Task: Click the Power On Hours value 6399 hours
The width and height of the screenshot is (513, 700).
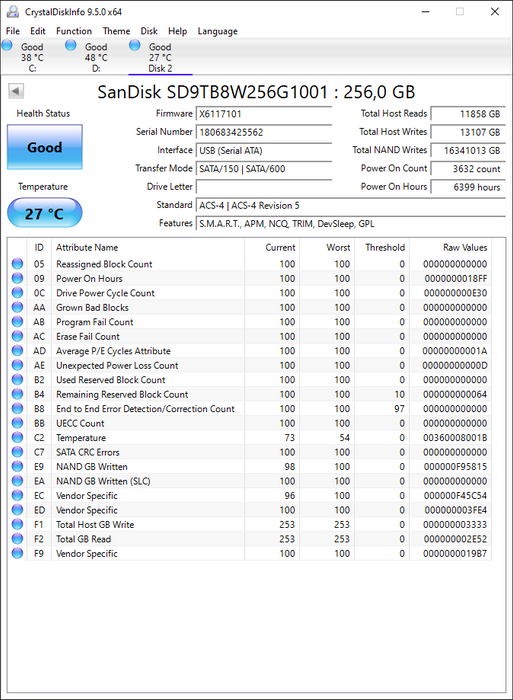Action: (468, 187)
